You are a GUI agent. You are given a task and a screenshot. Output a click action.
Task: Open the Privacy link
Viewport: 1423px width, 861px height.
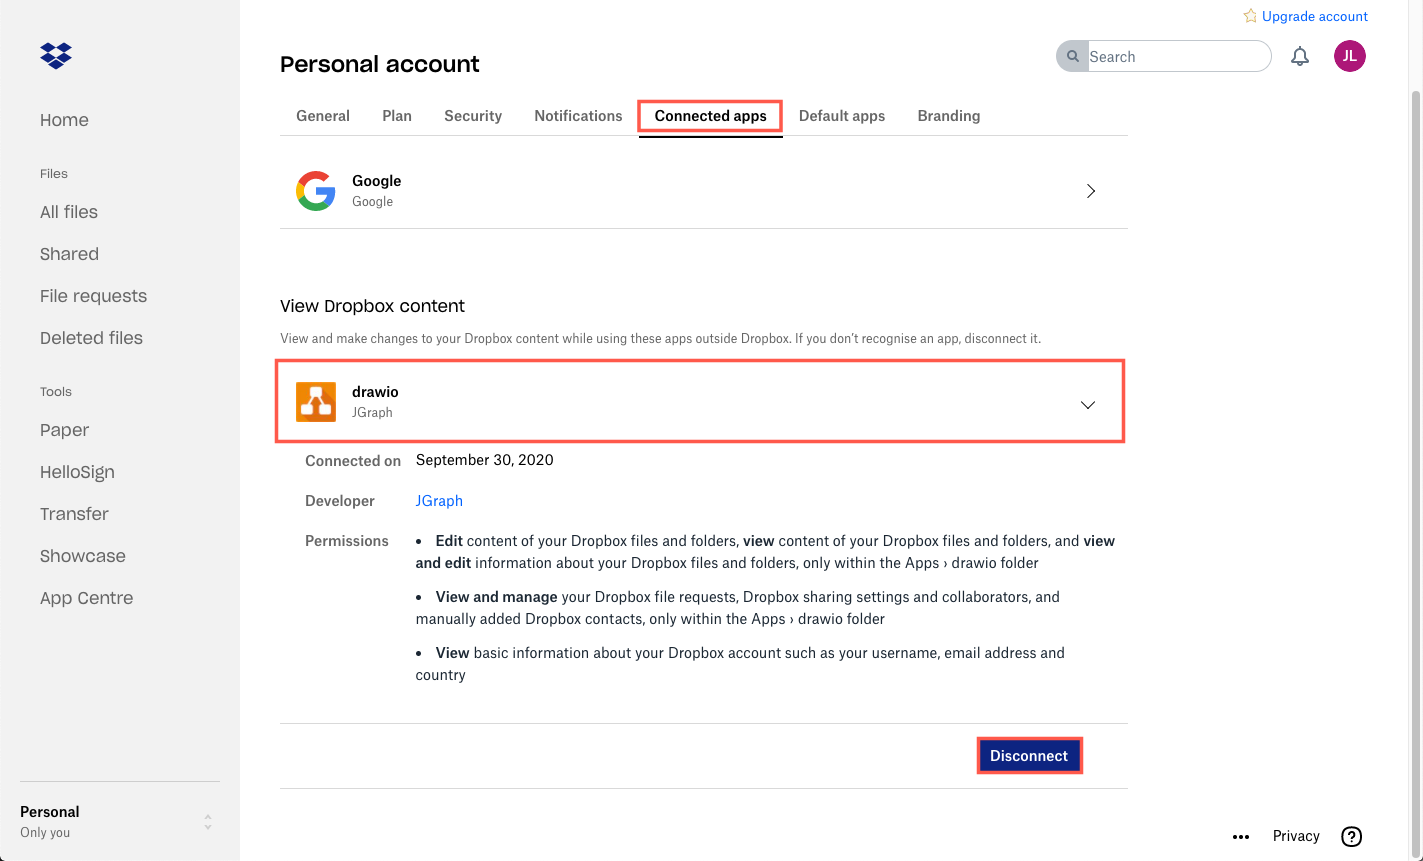pyautogui.click(x=1295, y=836)
